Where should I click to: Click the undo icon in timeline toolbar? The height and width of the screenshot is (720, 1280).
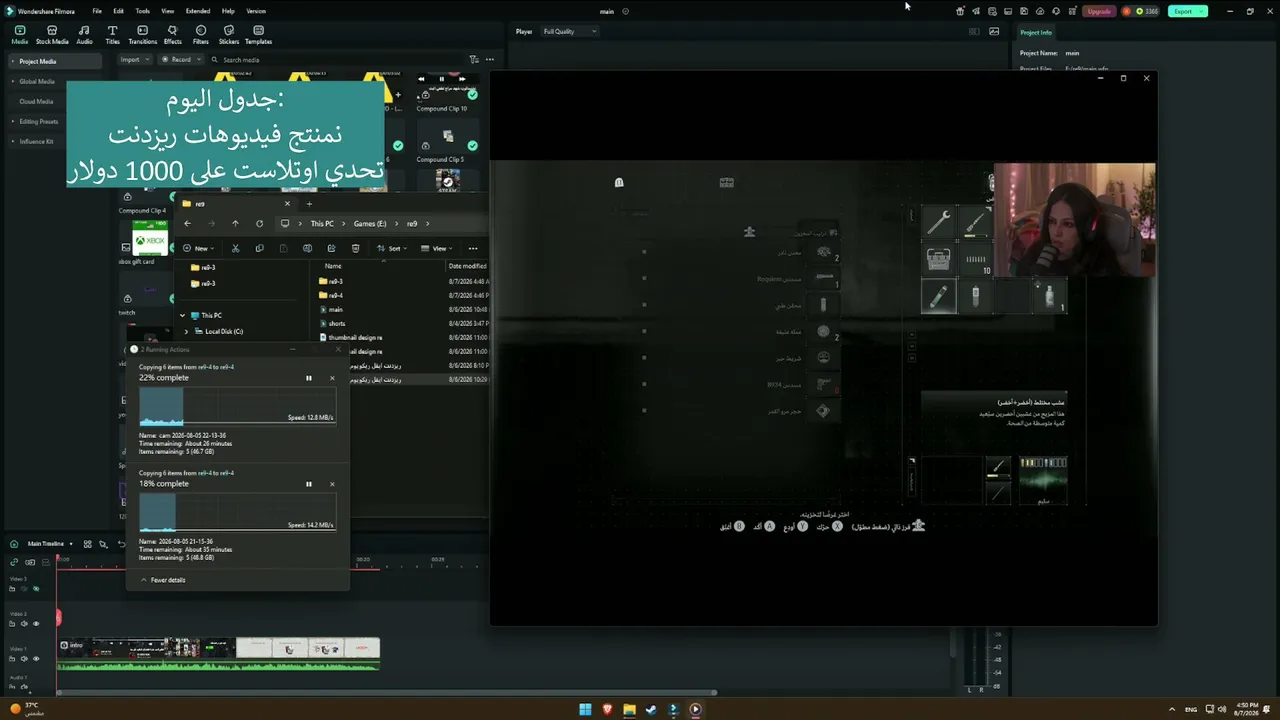[121, 544]
